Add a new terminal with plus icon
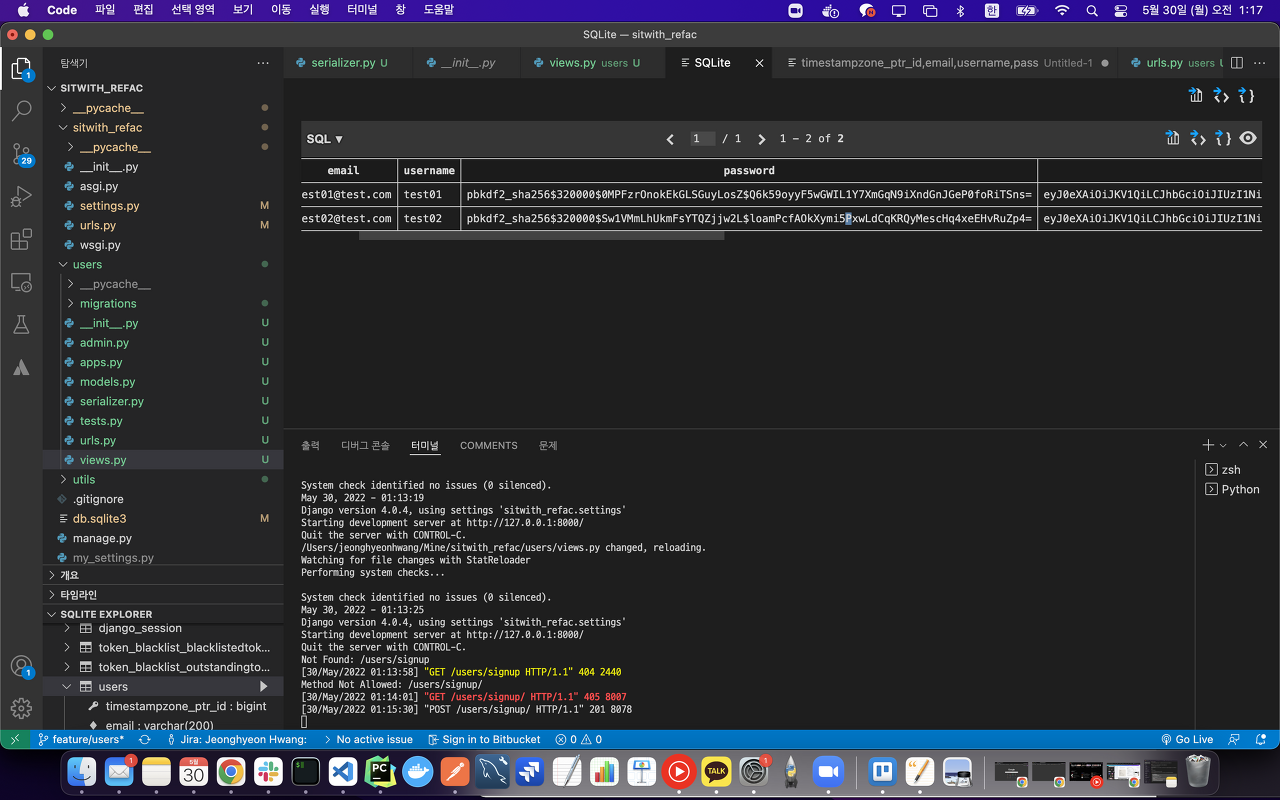The height and width of the screenshot is (800, 1280). (1208, 445)
